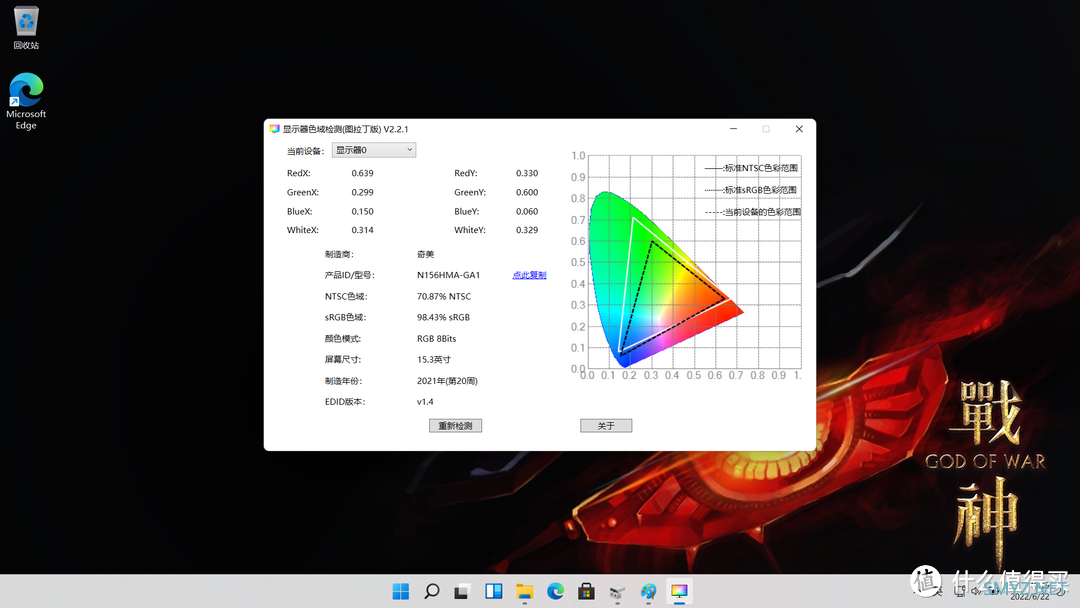Expand the 显示器0 device dropdown
The width and height of the screenshot is (1080, 608).
(374, 150)
